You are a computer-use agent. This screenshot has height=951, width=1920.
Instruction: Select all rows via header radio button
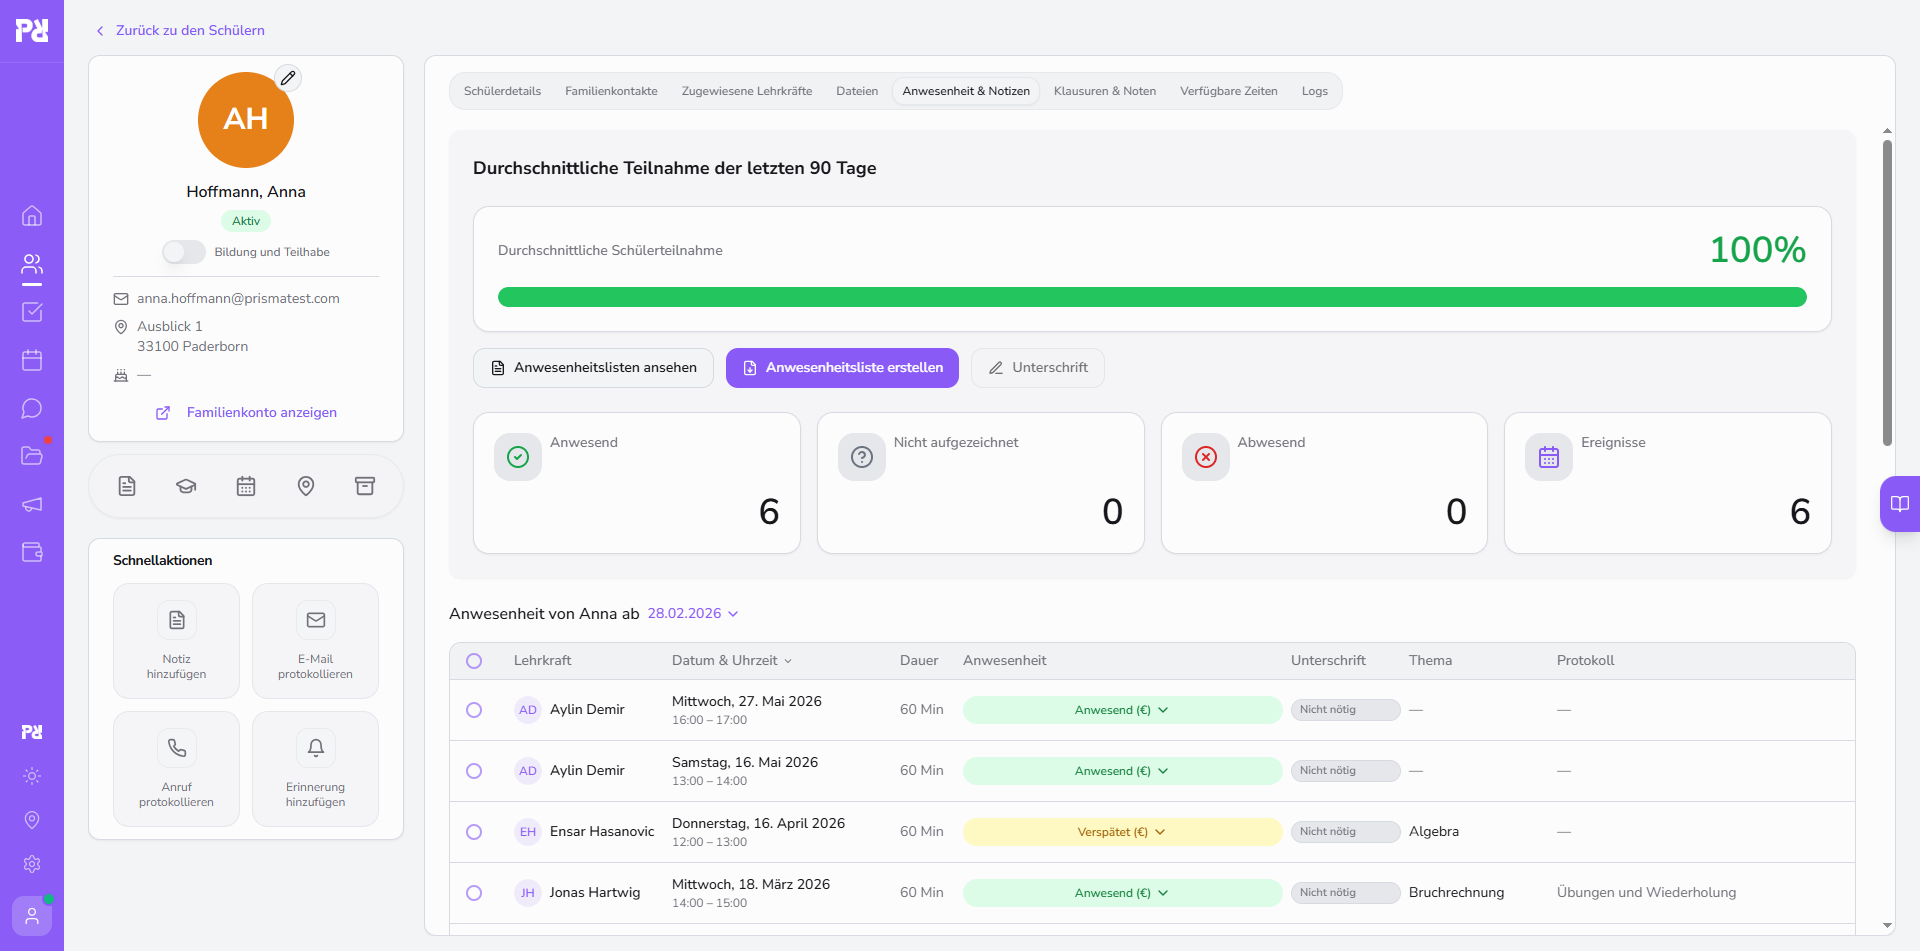(474, 661)
